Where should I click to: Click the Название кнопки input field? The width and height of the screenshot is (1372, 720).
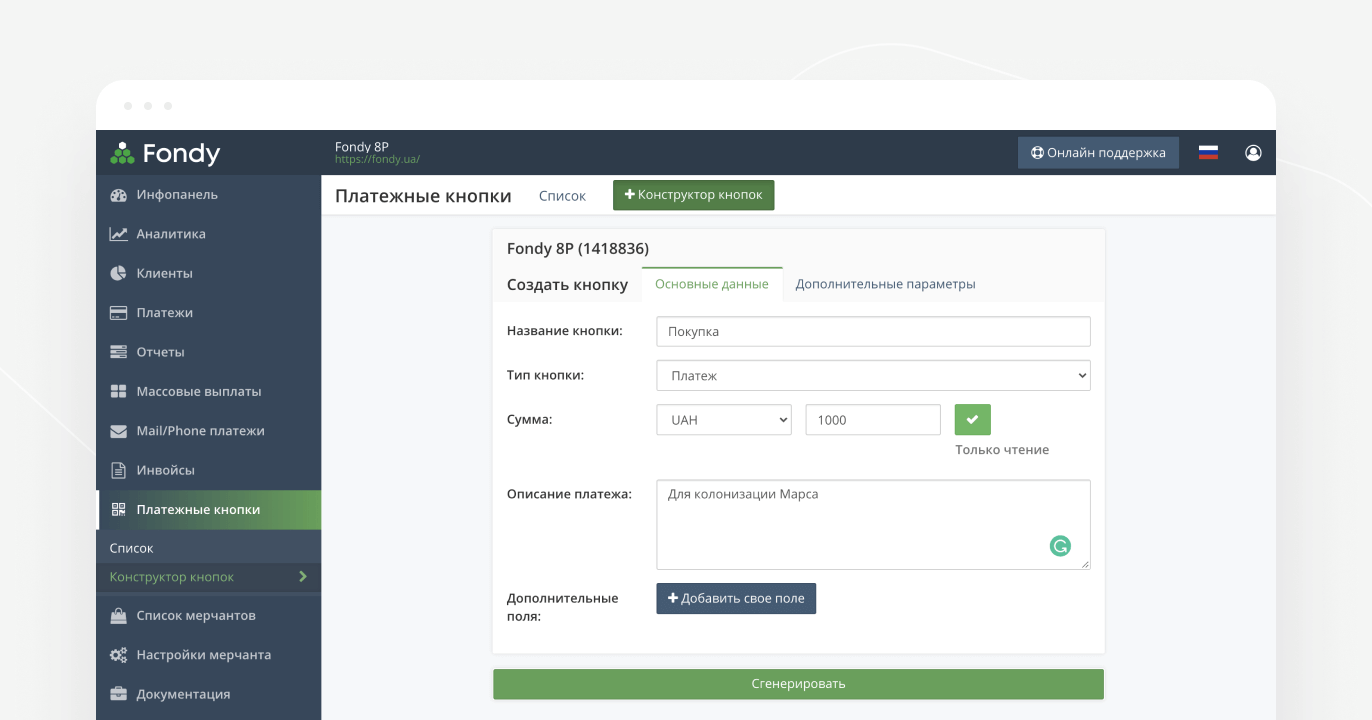coord(873,332)
